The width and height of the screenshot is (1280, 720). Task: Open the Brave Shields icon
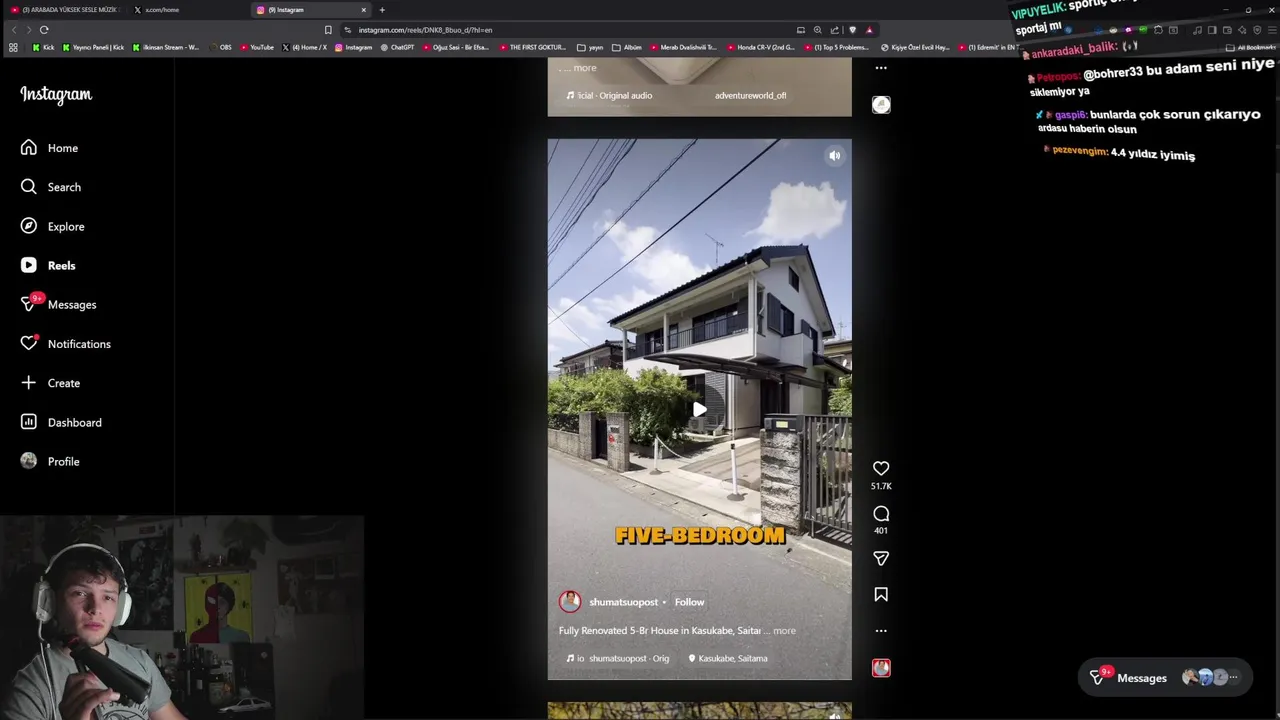[x=852, y=30]
